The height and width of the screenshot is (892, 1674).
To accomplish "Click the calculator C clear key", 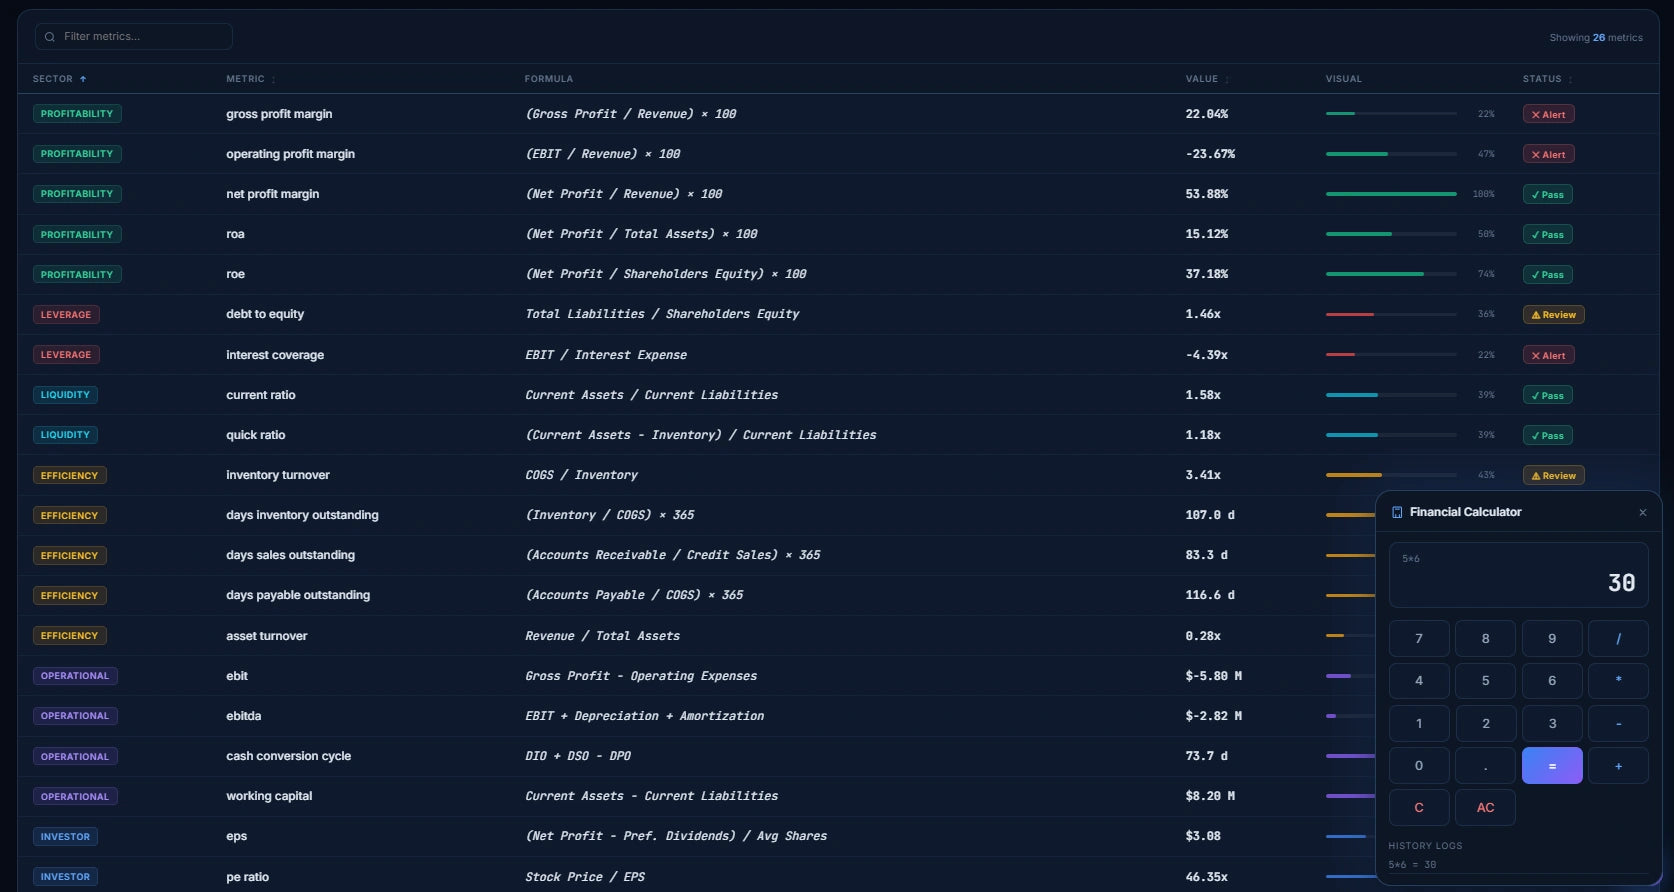I will tap(1418, 808).
